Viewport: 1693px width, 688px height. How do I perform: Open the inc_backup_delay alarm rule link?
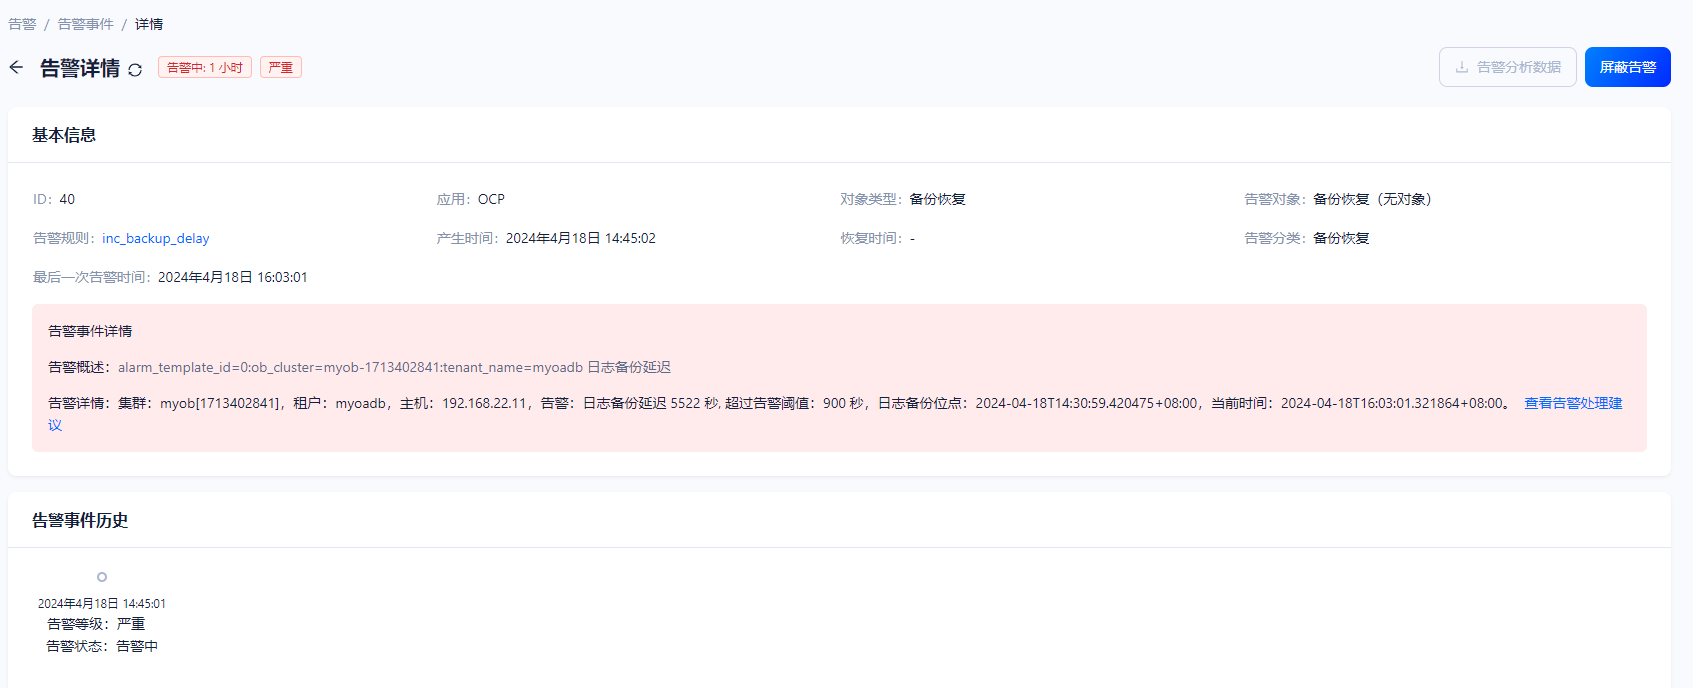156,238
